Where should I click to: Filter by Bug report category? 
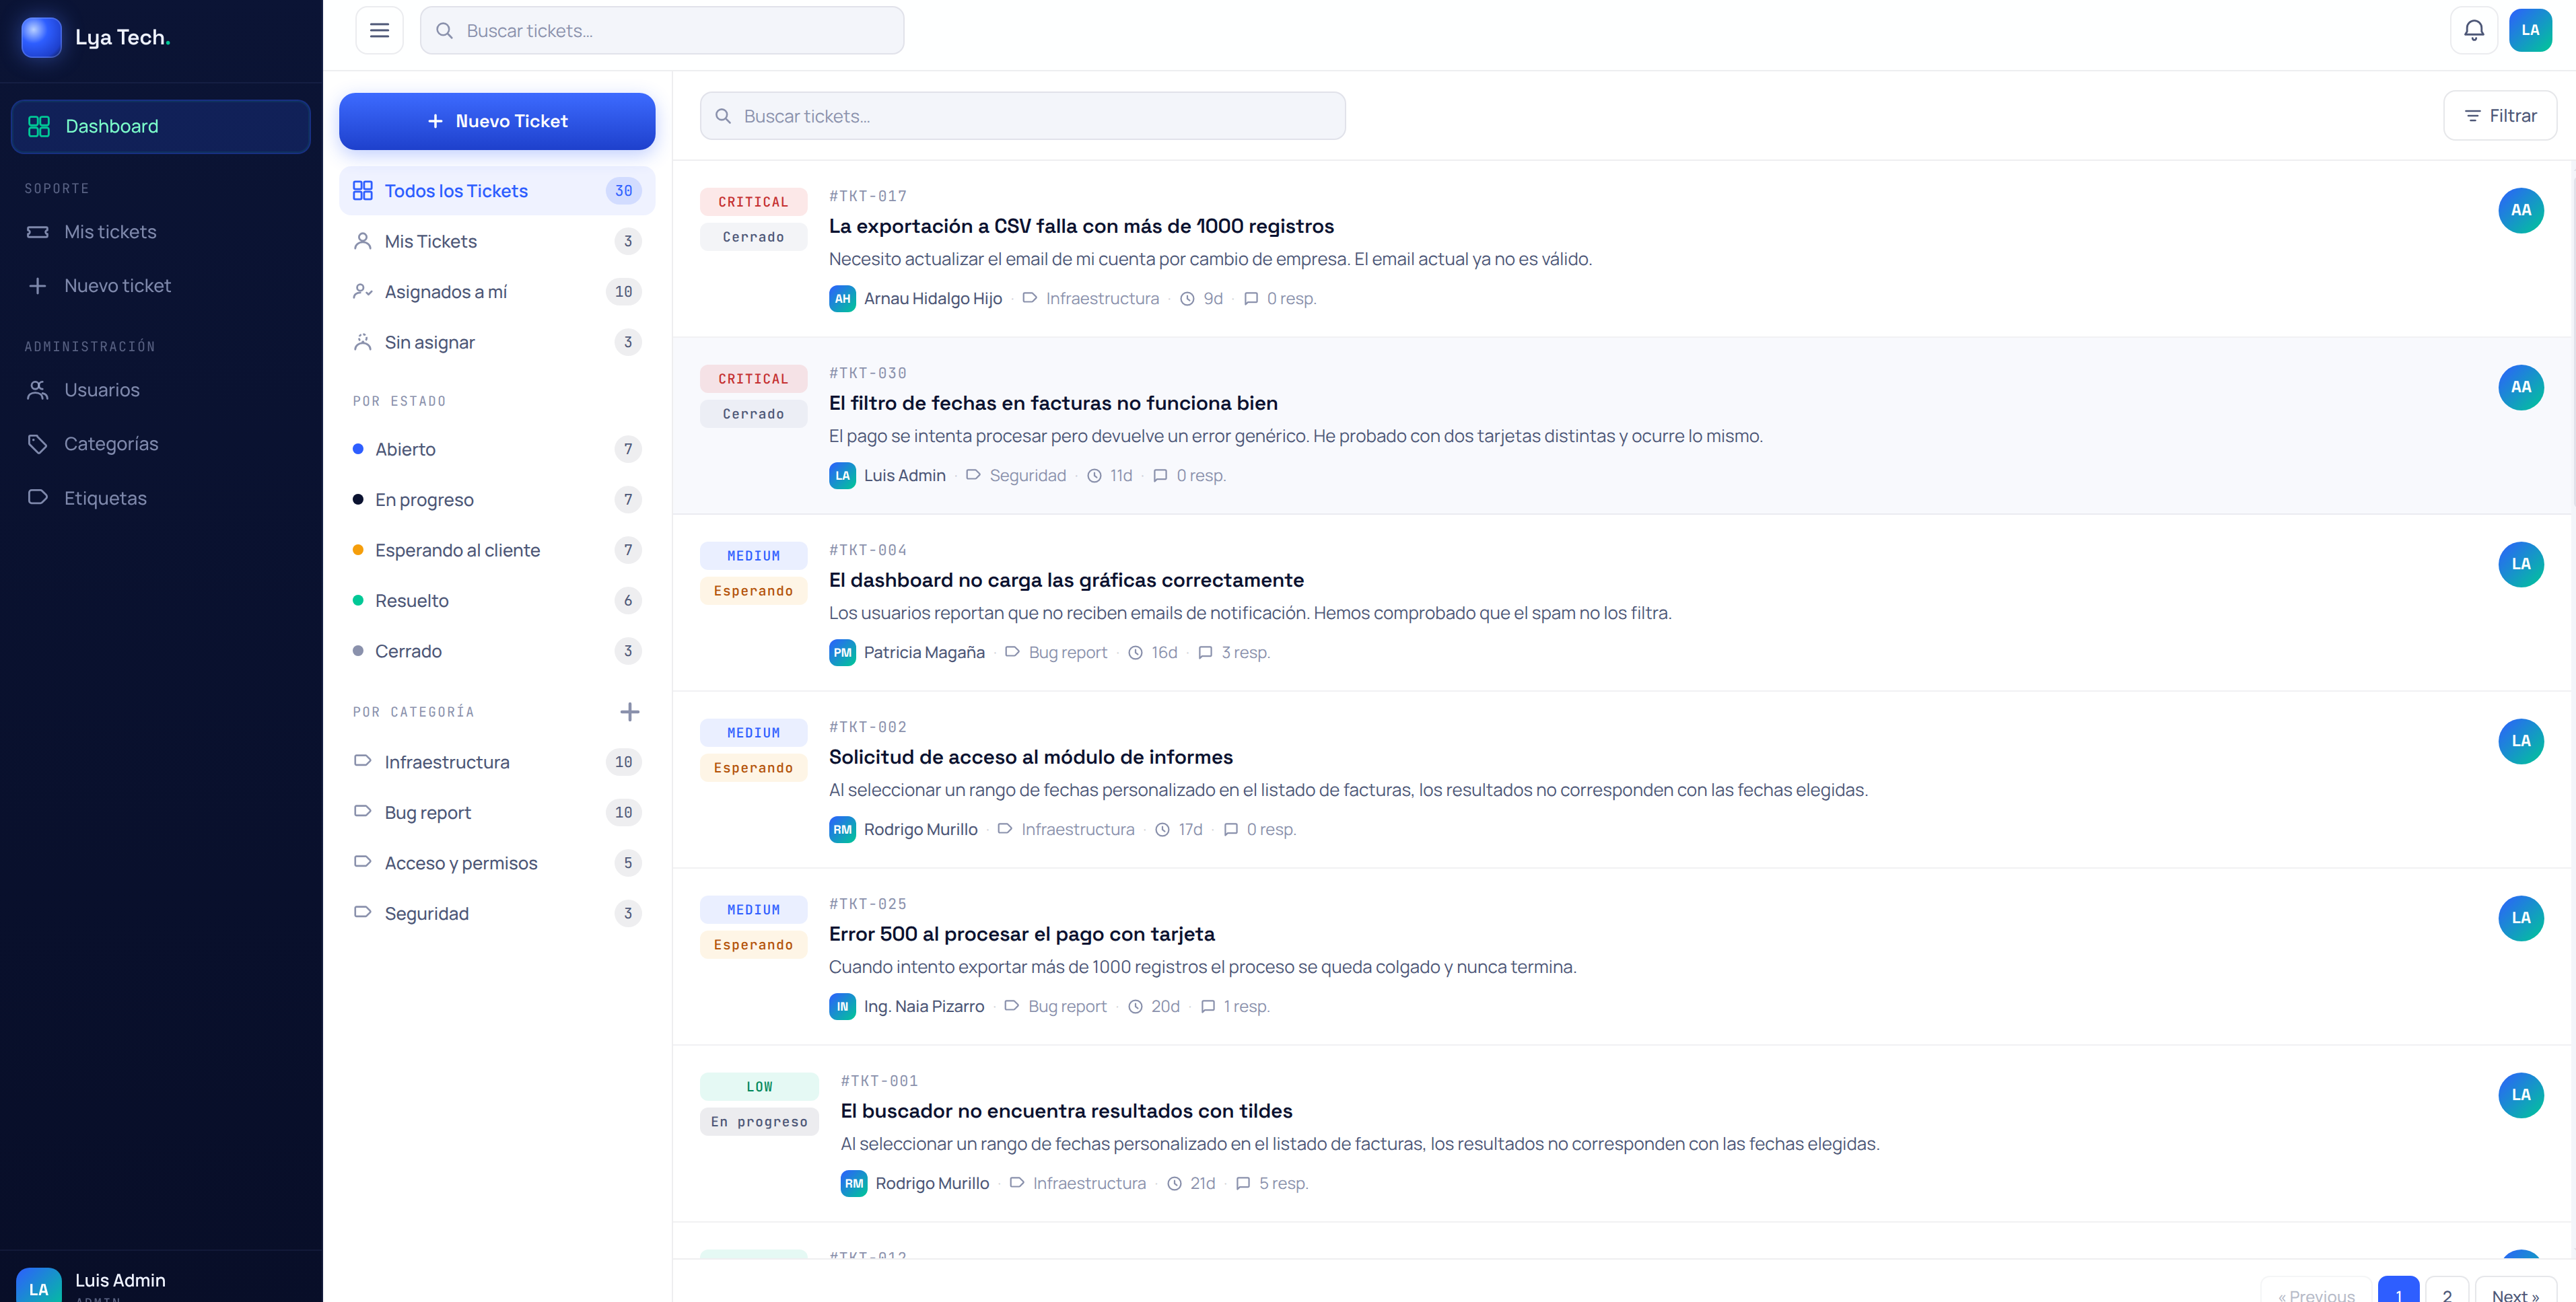coord(497,813)
